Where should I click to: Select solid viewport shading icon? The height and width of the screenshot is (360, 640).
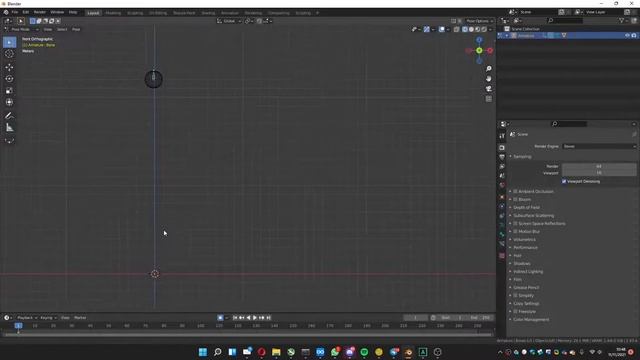(x=471, y=29)
